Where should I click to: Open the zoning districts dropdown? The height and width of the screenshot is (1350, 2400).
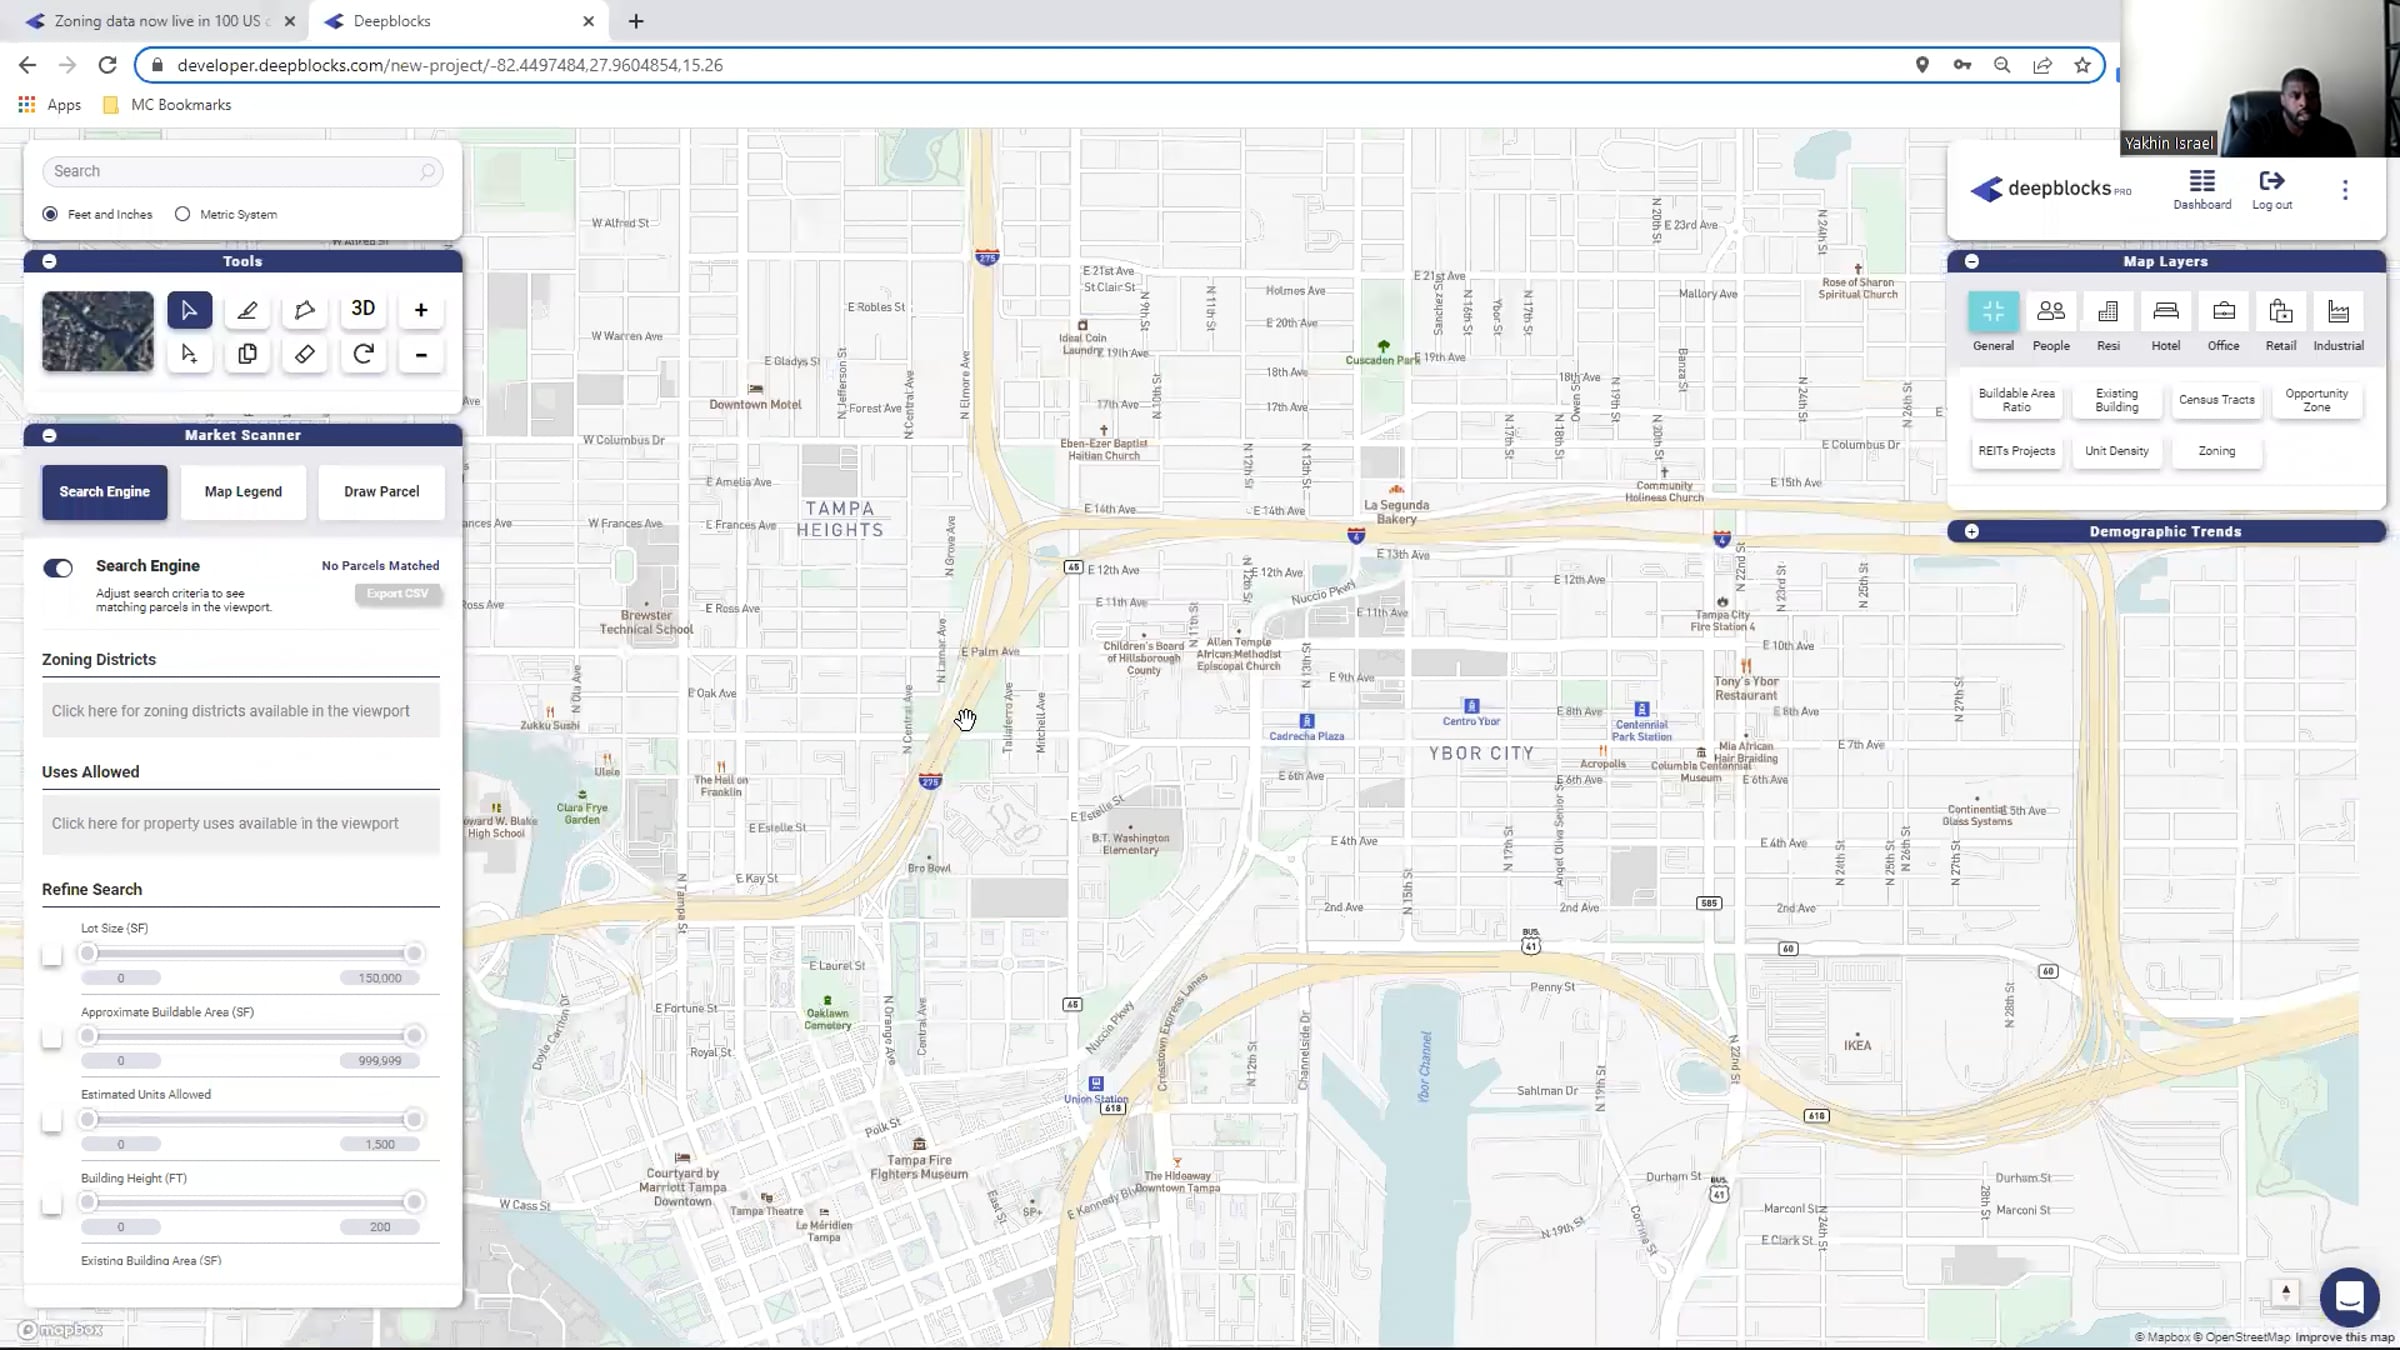(x=240, y=711)
